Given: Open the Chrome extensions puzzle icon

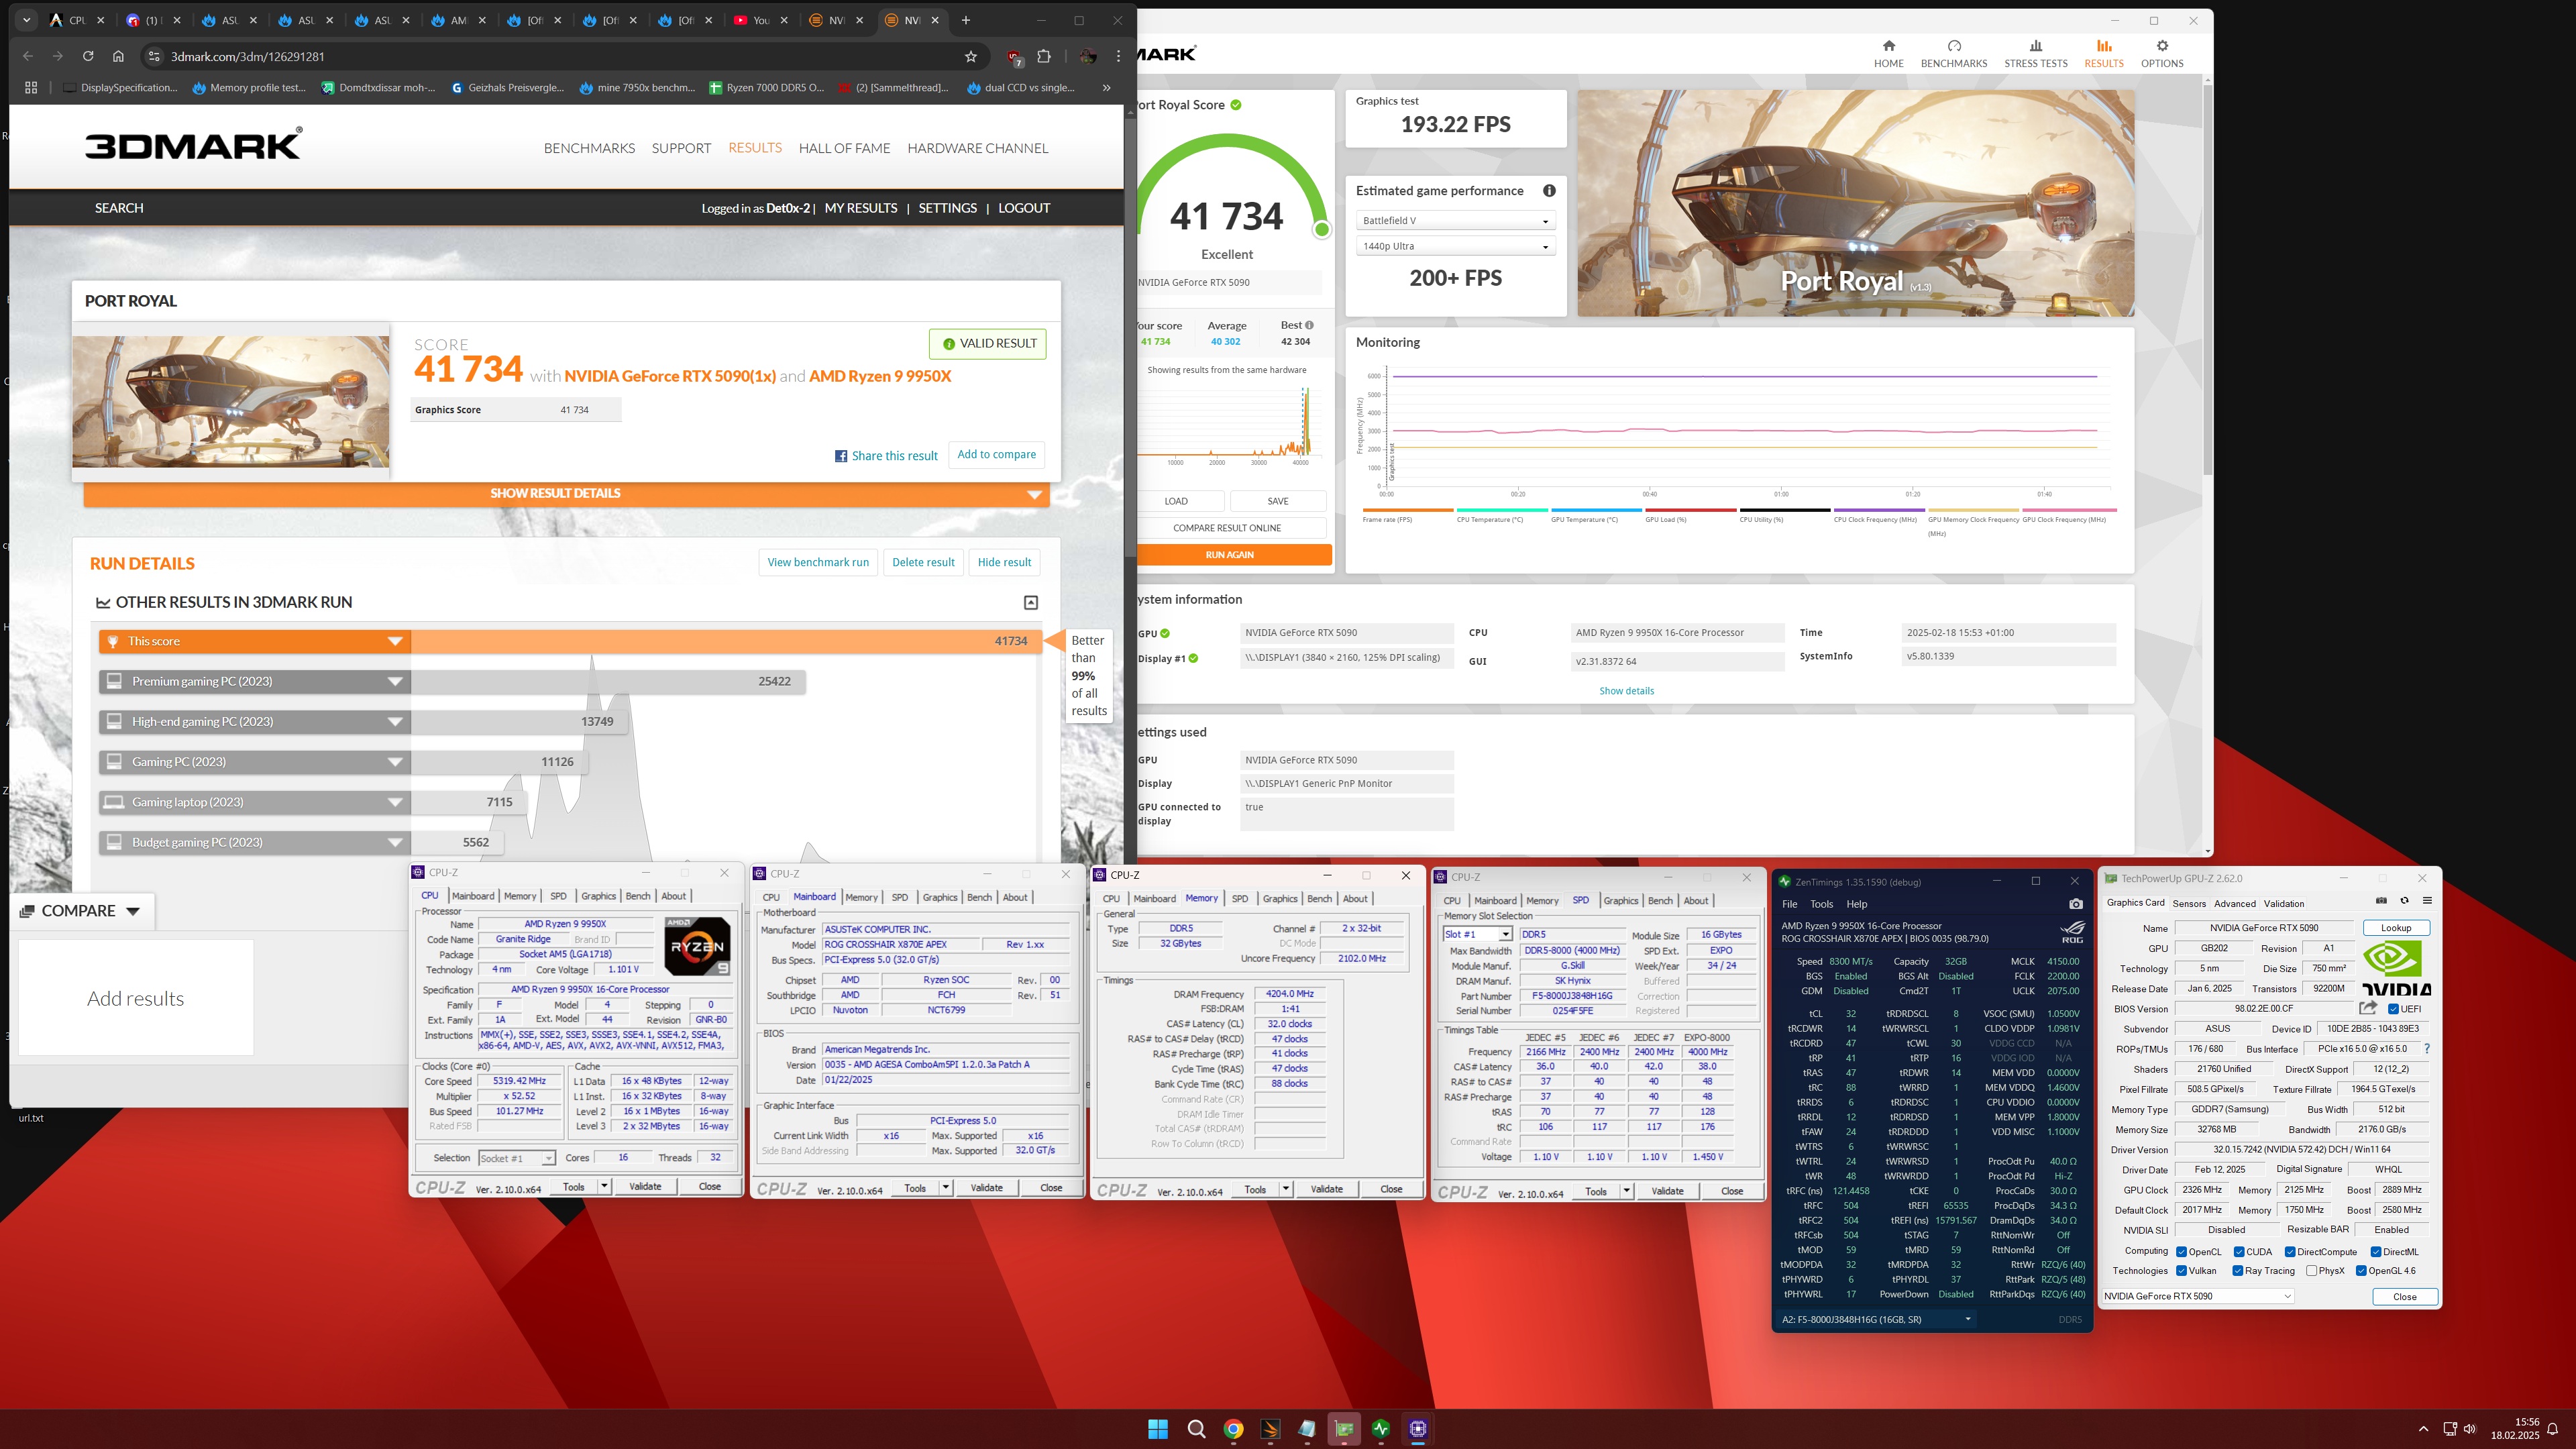Looking at the screenshot, I should click(1044, 57).
